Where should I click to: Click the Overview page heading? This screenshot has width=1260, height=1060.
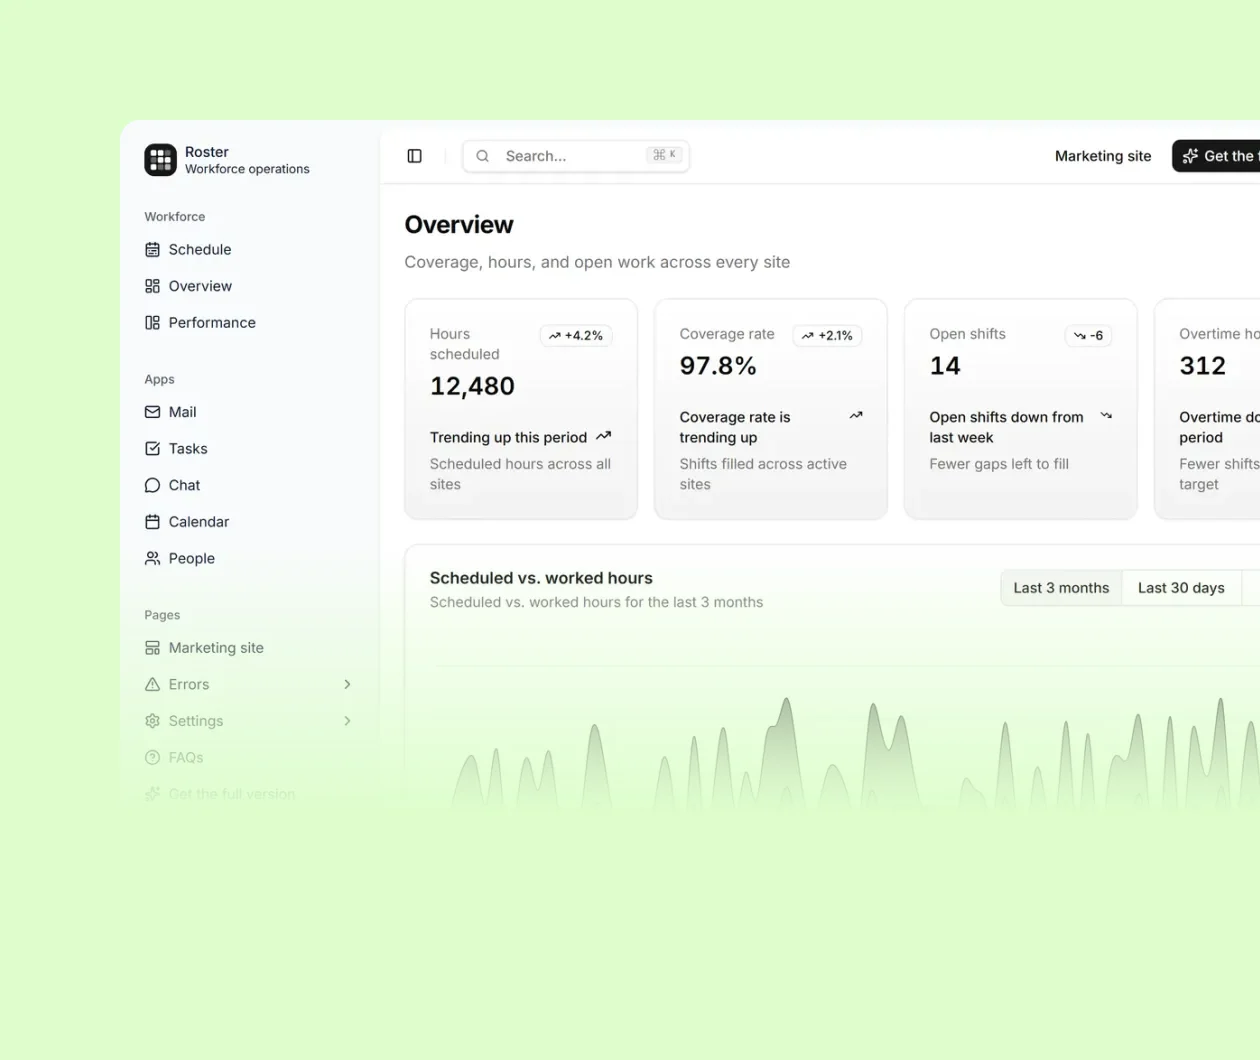[x=459, y=225]
